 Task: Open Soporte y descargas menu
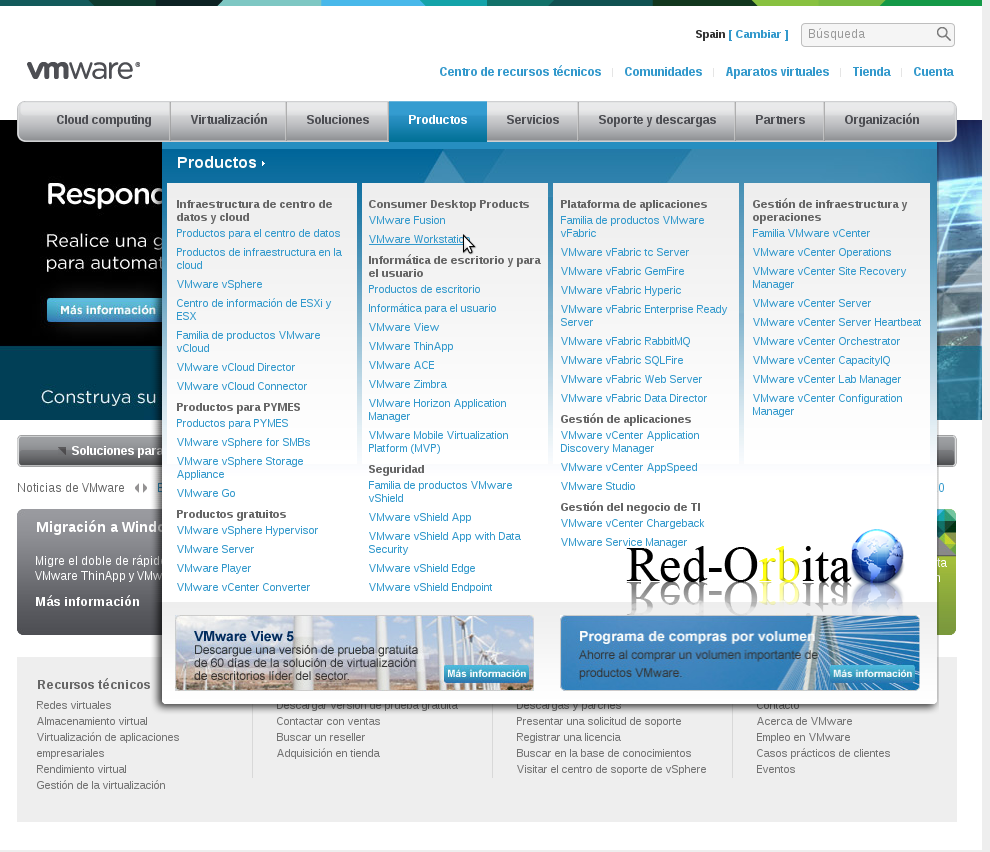657,120
